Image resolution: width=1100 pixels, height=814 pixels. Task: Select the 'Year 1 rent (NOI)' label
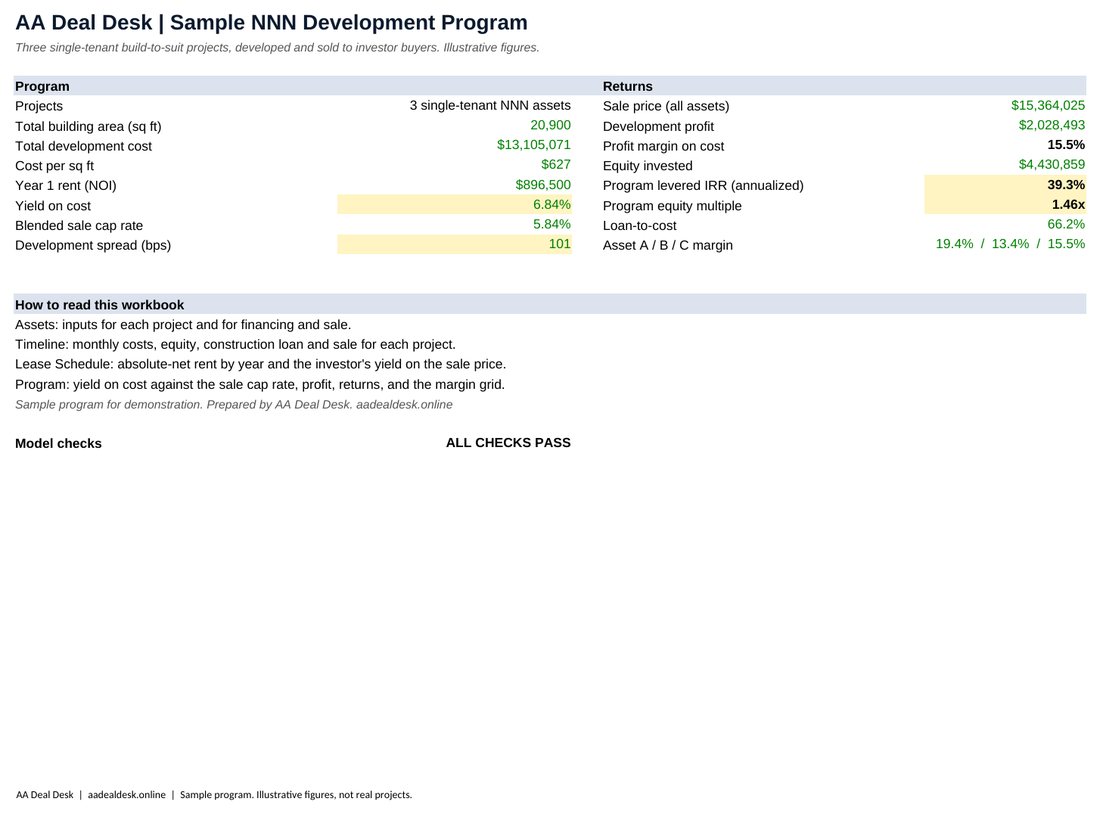pos(65,185)
